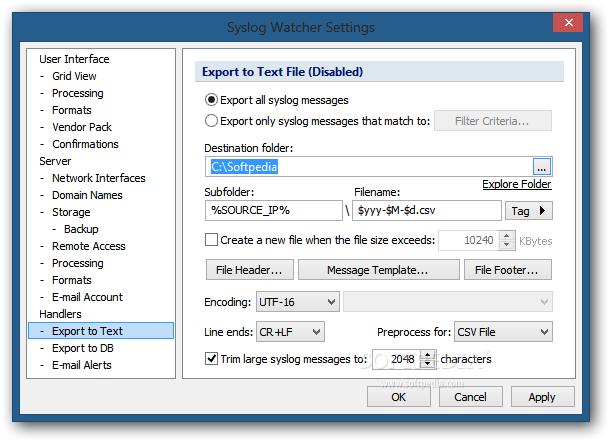Select User Interface in the settings tree

click(x=74, y=59)
